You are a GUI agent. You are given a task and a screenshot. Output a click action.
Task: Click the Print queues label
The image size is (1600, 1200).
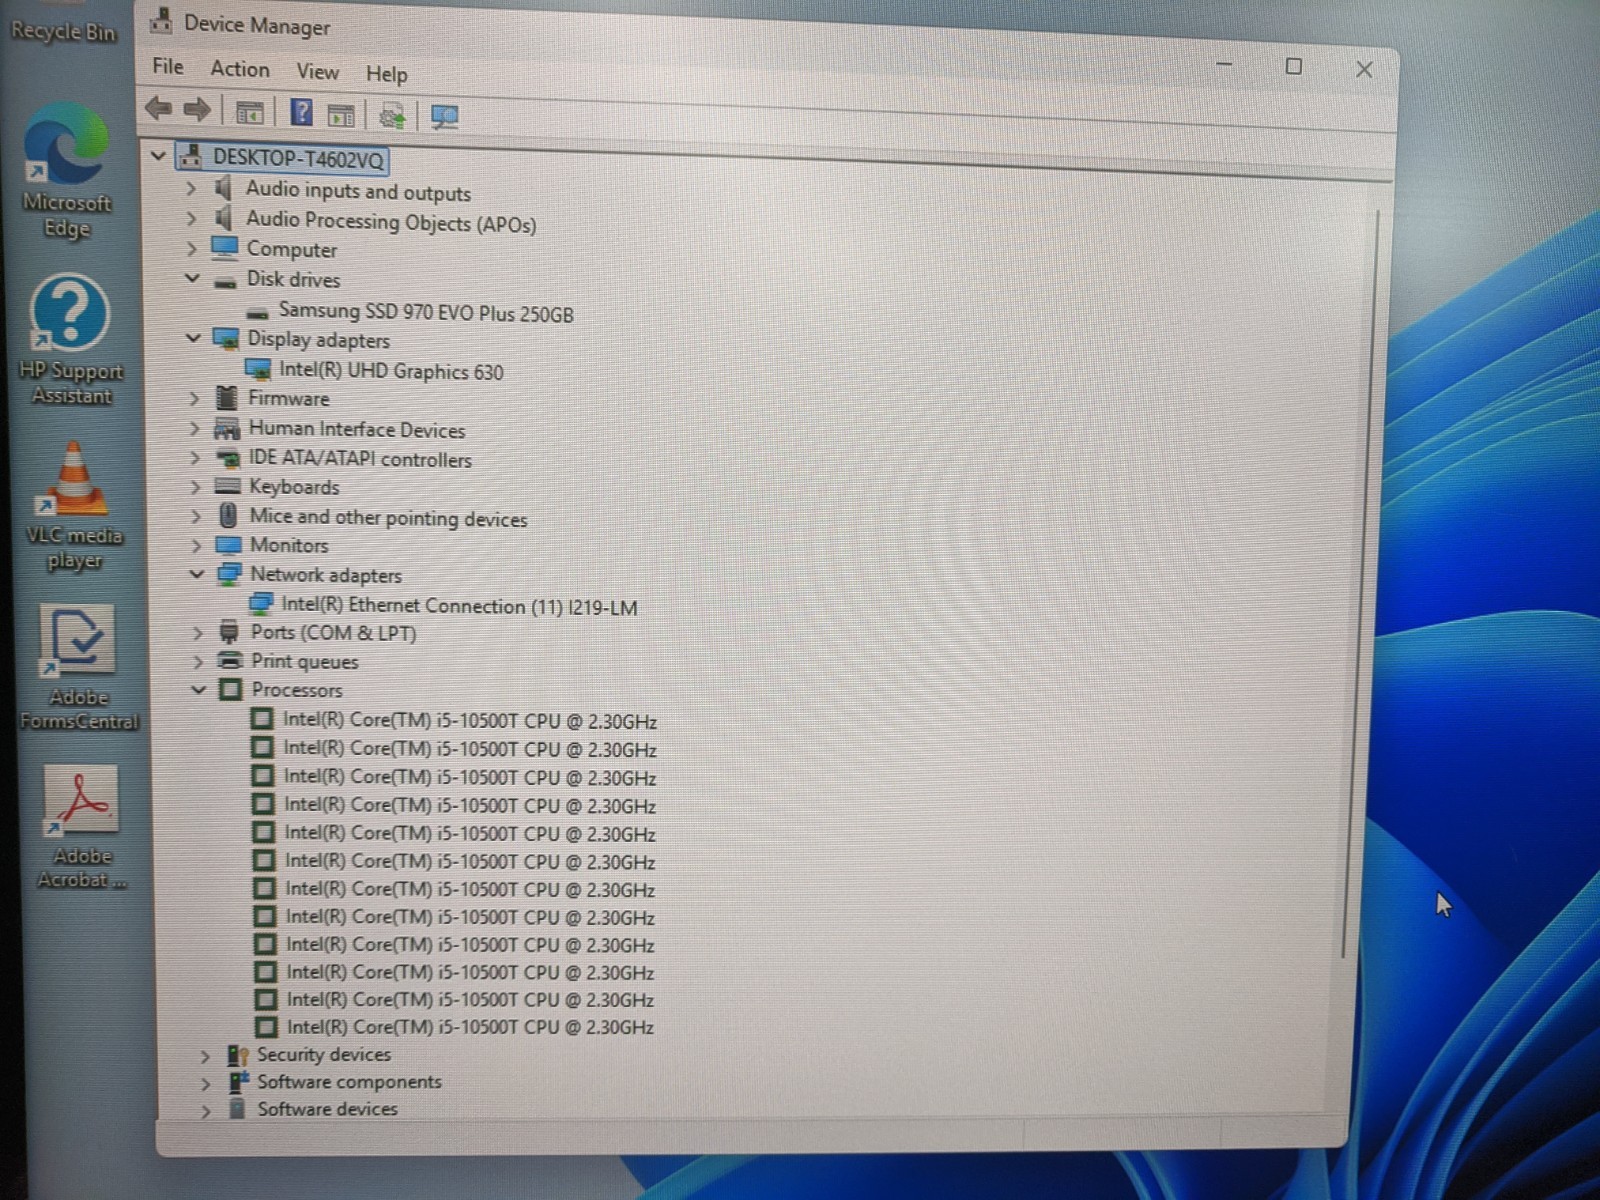304,661
